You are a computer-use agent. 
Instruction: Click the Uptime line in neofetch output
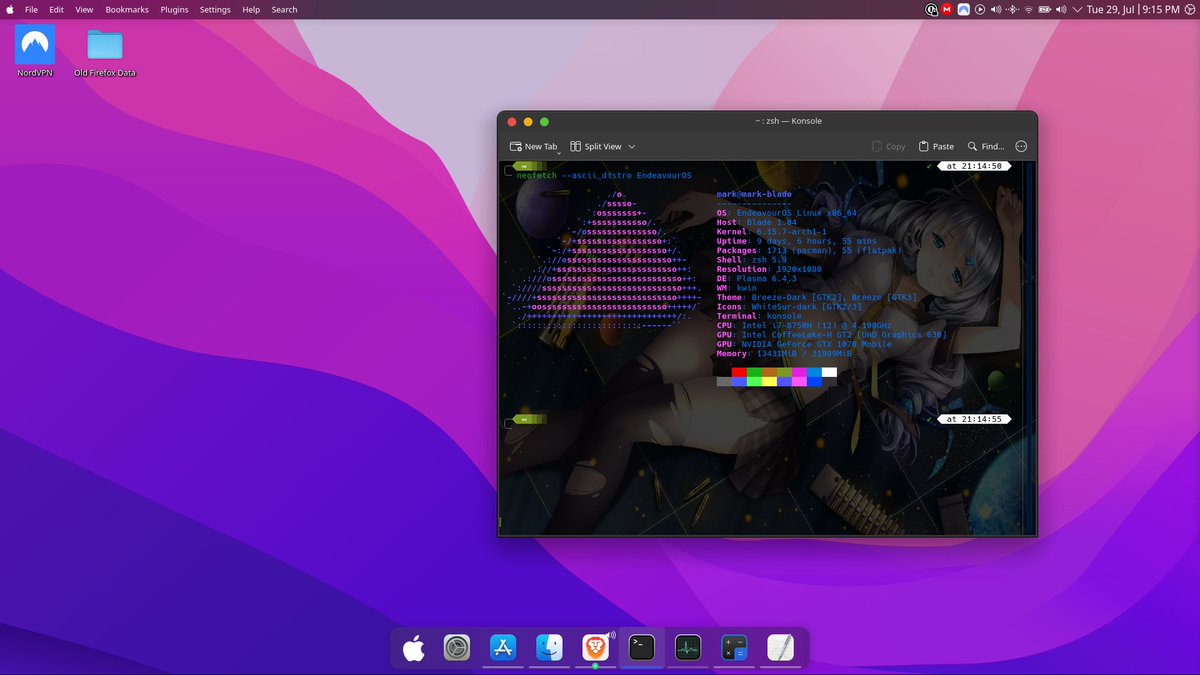click(797, 241)
